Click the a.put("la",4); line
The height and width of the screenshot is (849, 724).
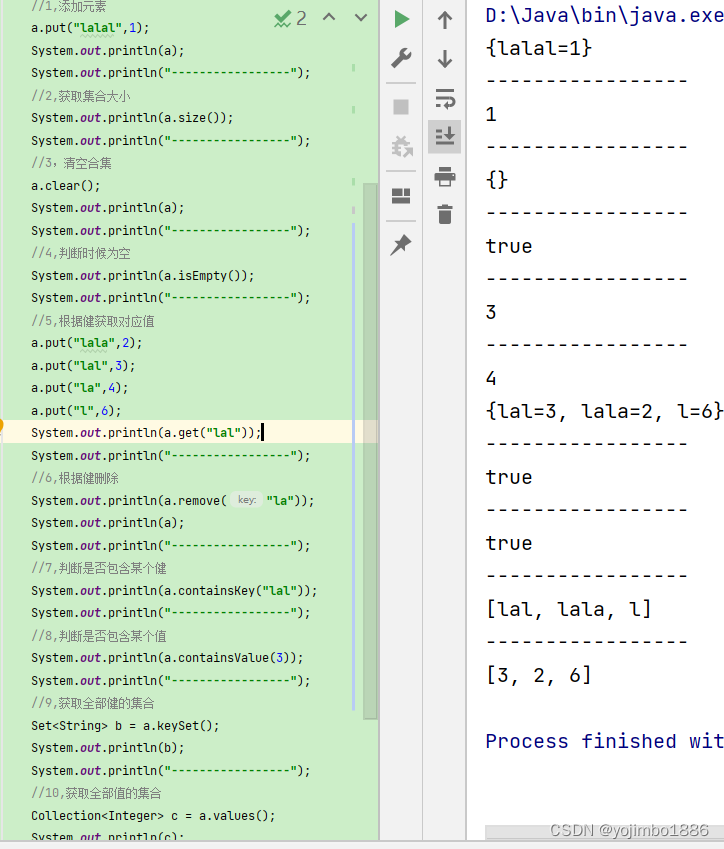click(x=80, y=388)
